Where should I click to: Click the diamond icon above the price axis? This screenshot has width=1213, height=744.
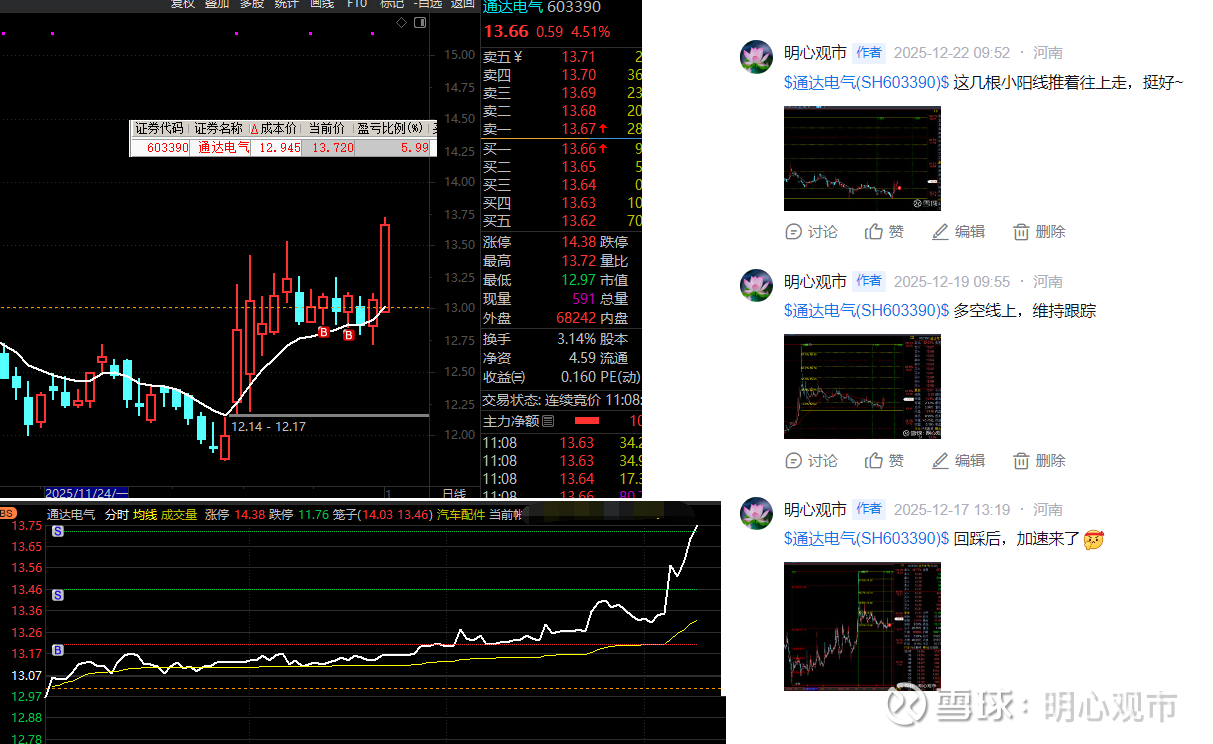pos(401,22)
